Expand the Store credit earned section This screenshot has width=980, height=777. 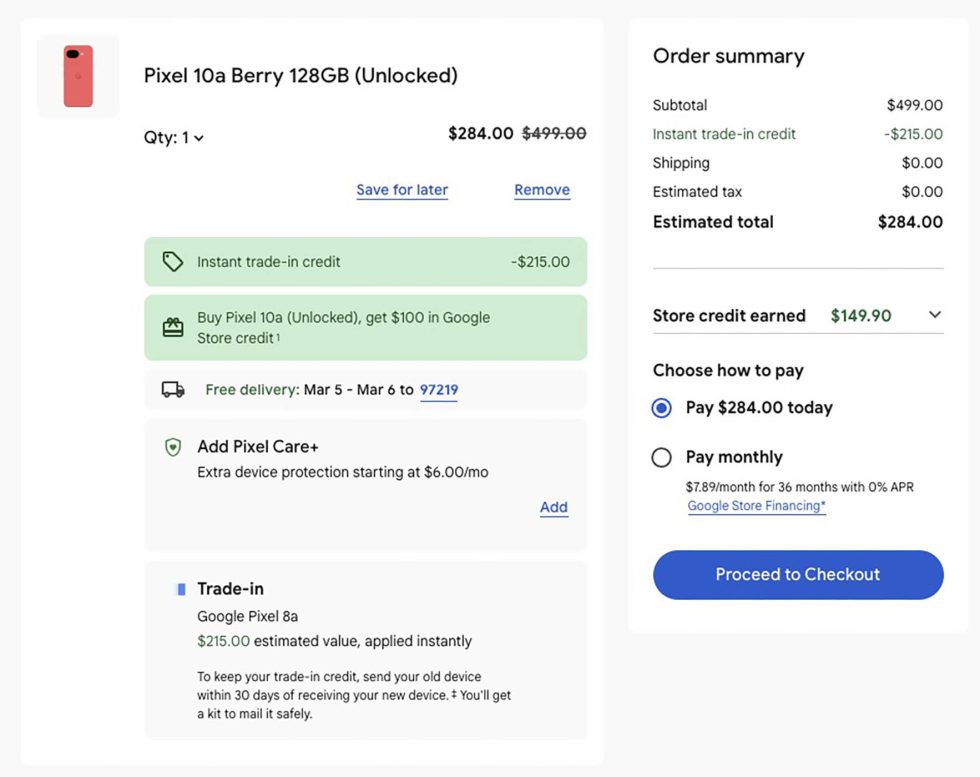click(x=937, y=315)
